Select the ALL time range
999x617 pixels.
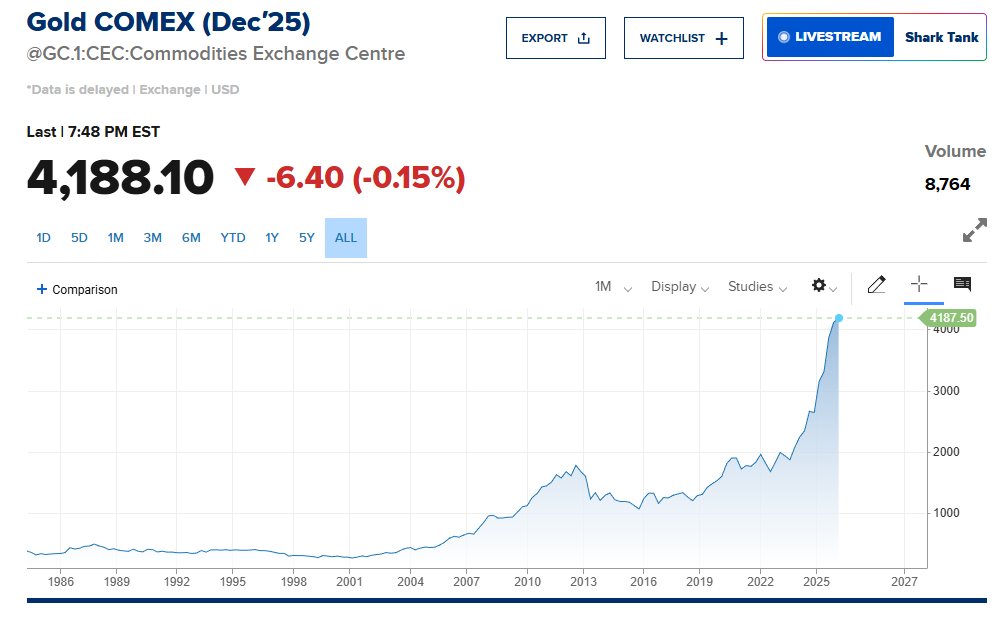tap(345, 238)
